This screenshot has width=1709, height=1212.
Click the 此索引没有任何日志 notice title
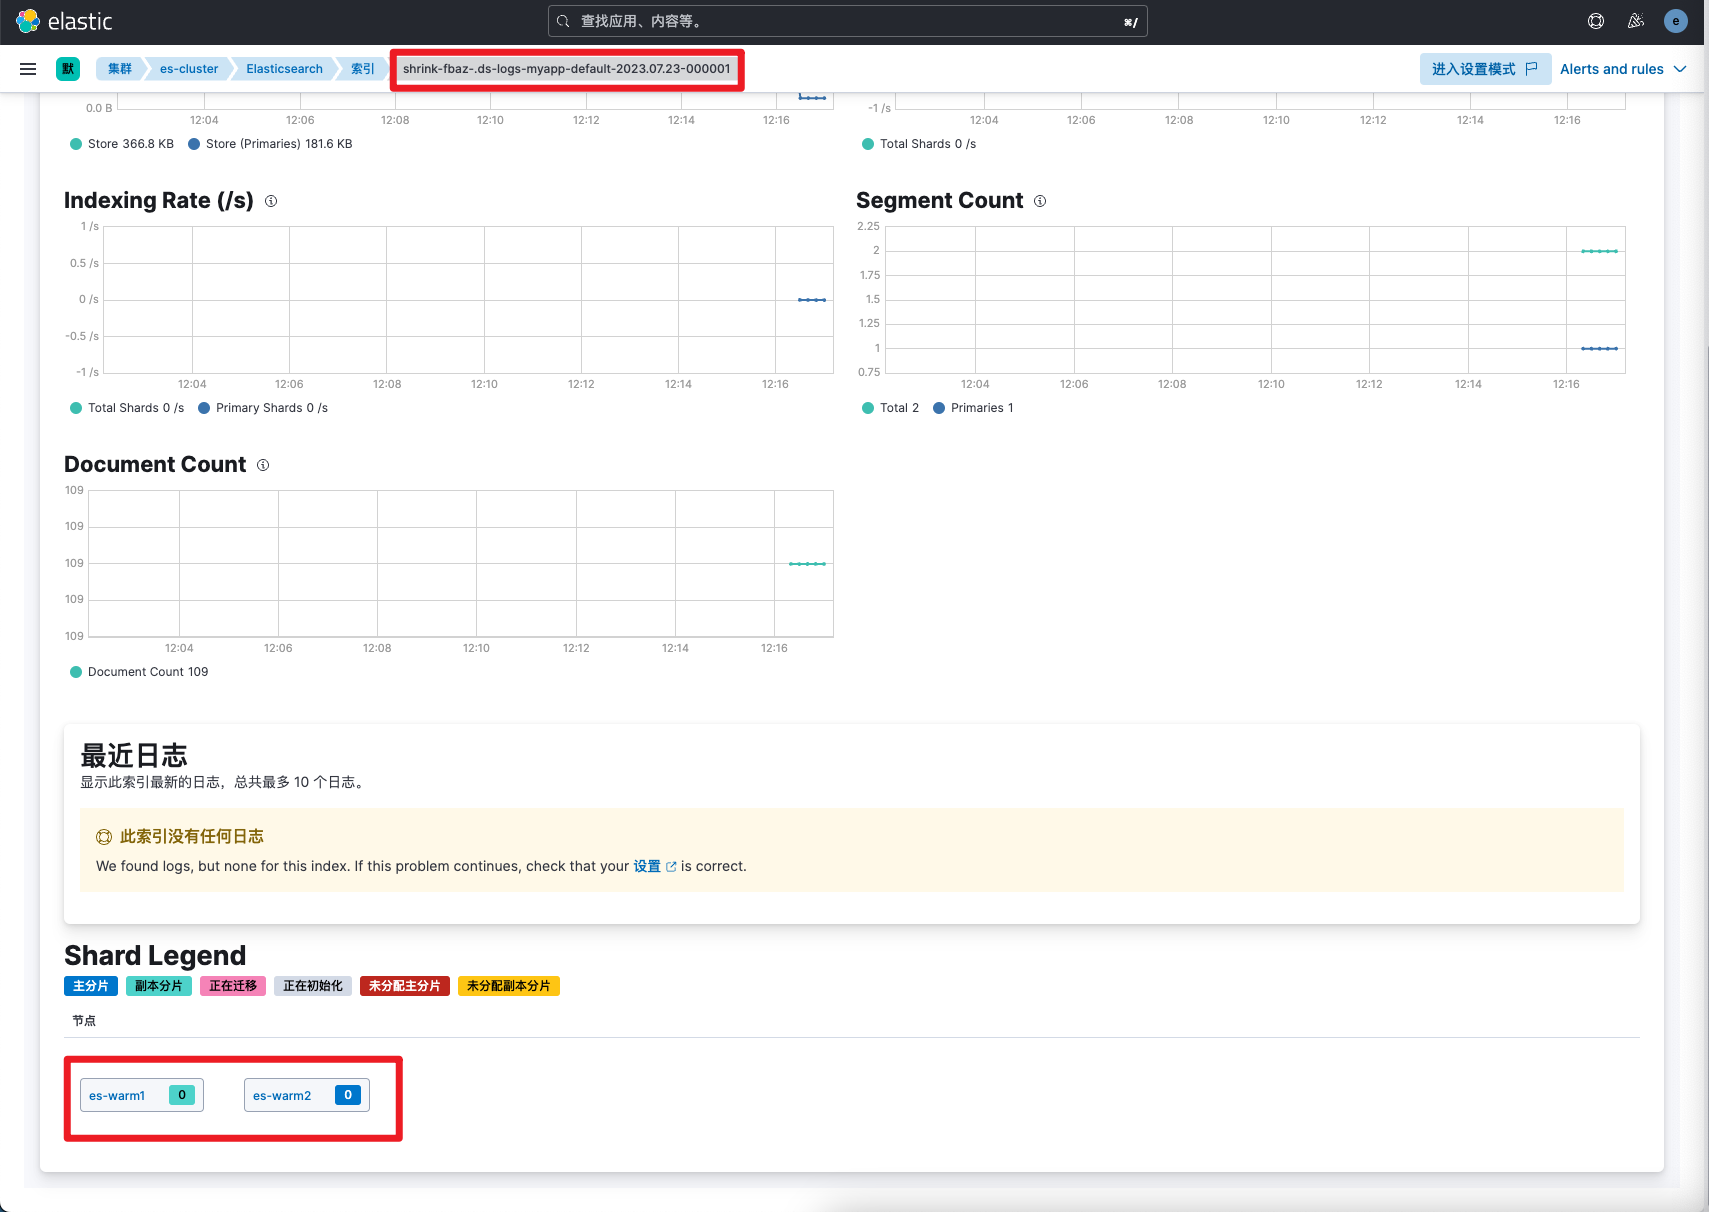[192, 837]
